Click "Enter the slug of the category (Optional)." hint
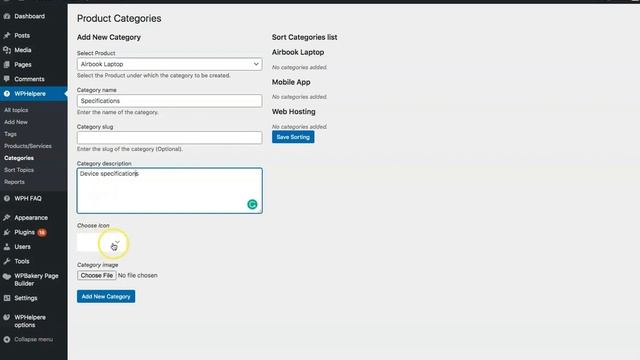This screenshot has width=640, height=360. (130, 149)
